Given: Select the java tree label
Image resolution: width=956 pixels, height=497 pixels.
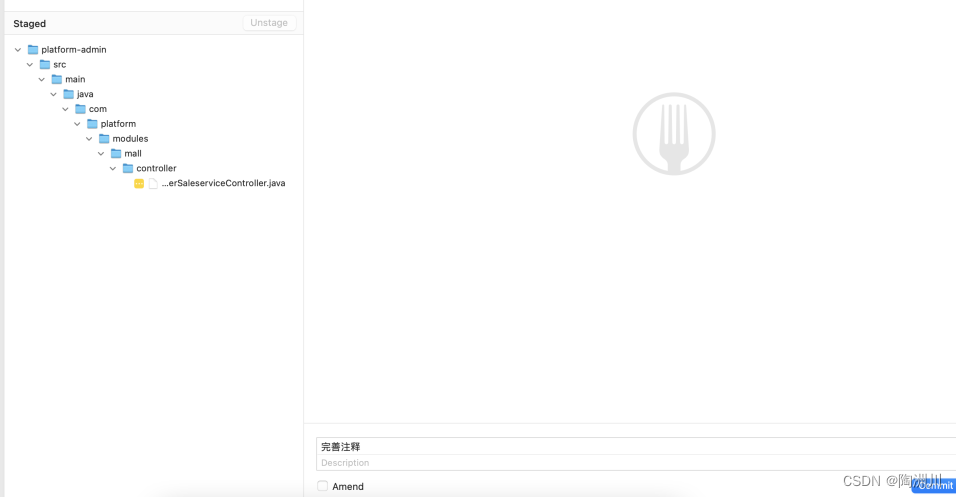Looking at the screenshot, I should [85, 94].
